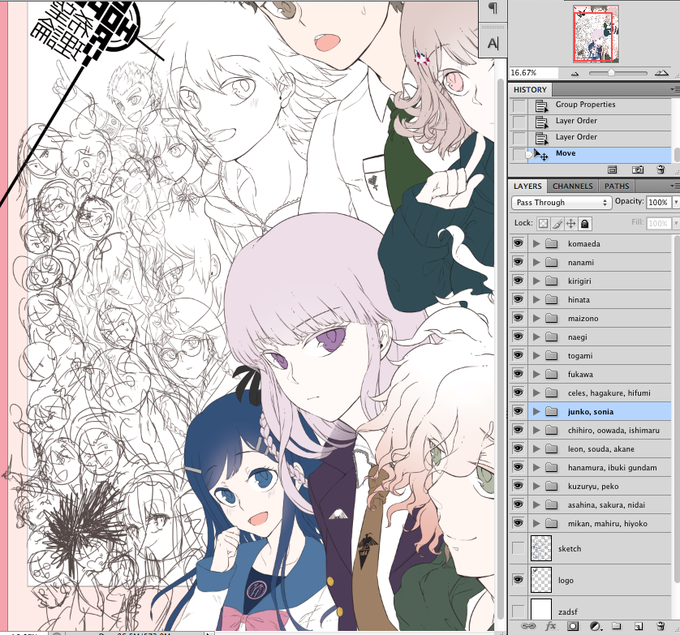Click the Lock all padlock icon
680x635 pixels.
tap(585, 223)
